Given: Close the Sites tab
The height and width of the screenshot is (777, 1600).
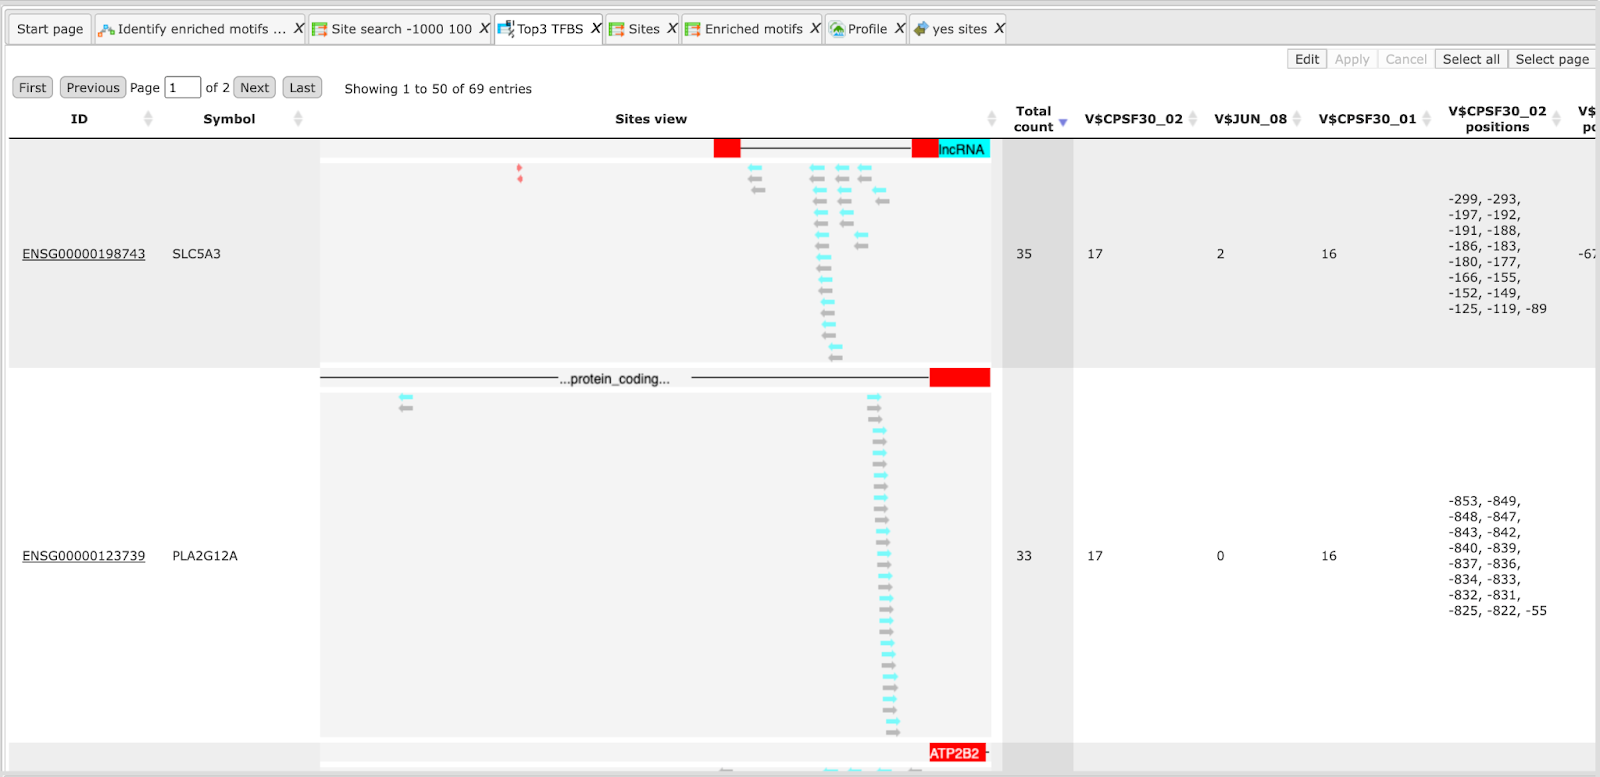Looking at the screenshot, I should (672, 29).
